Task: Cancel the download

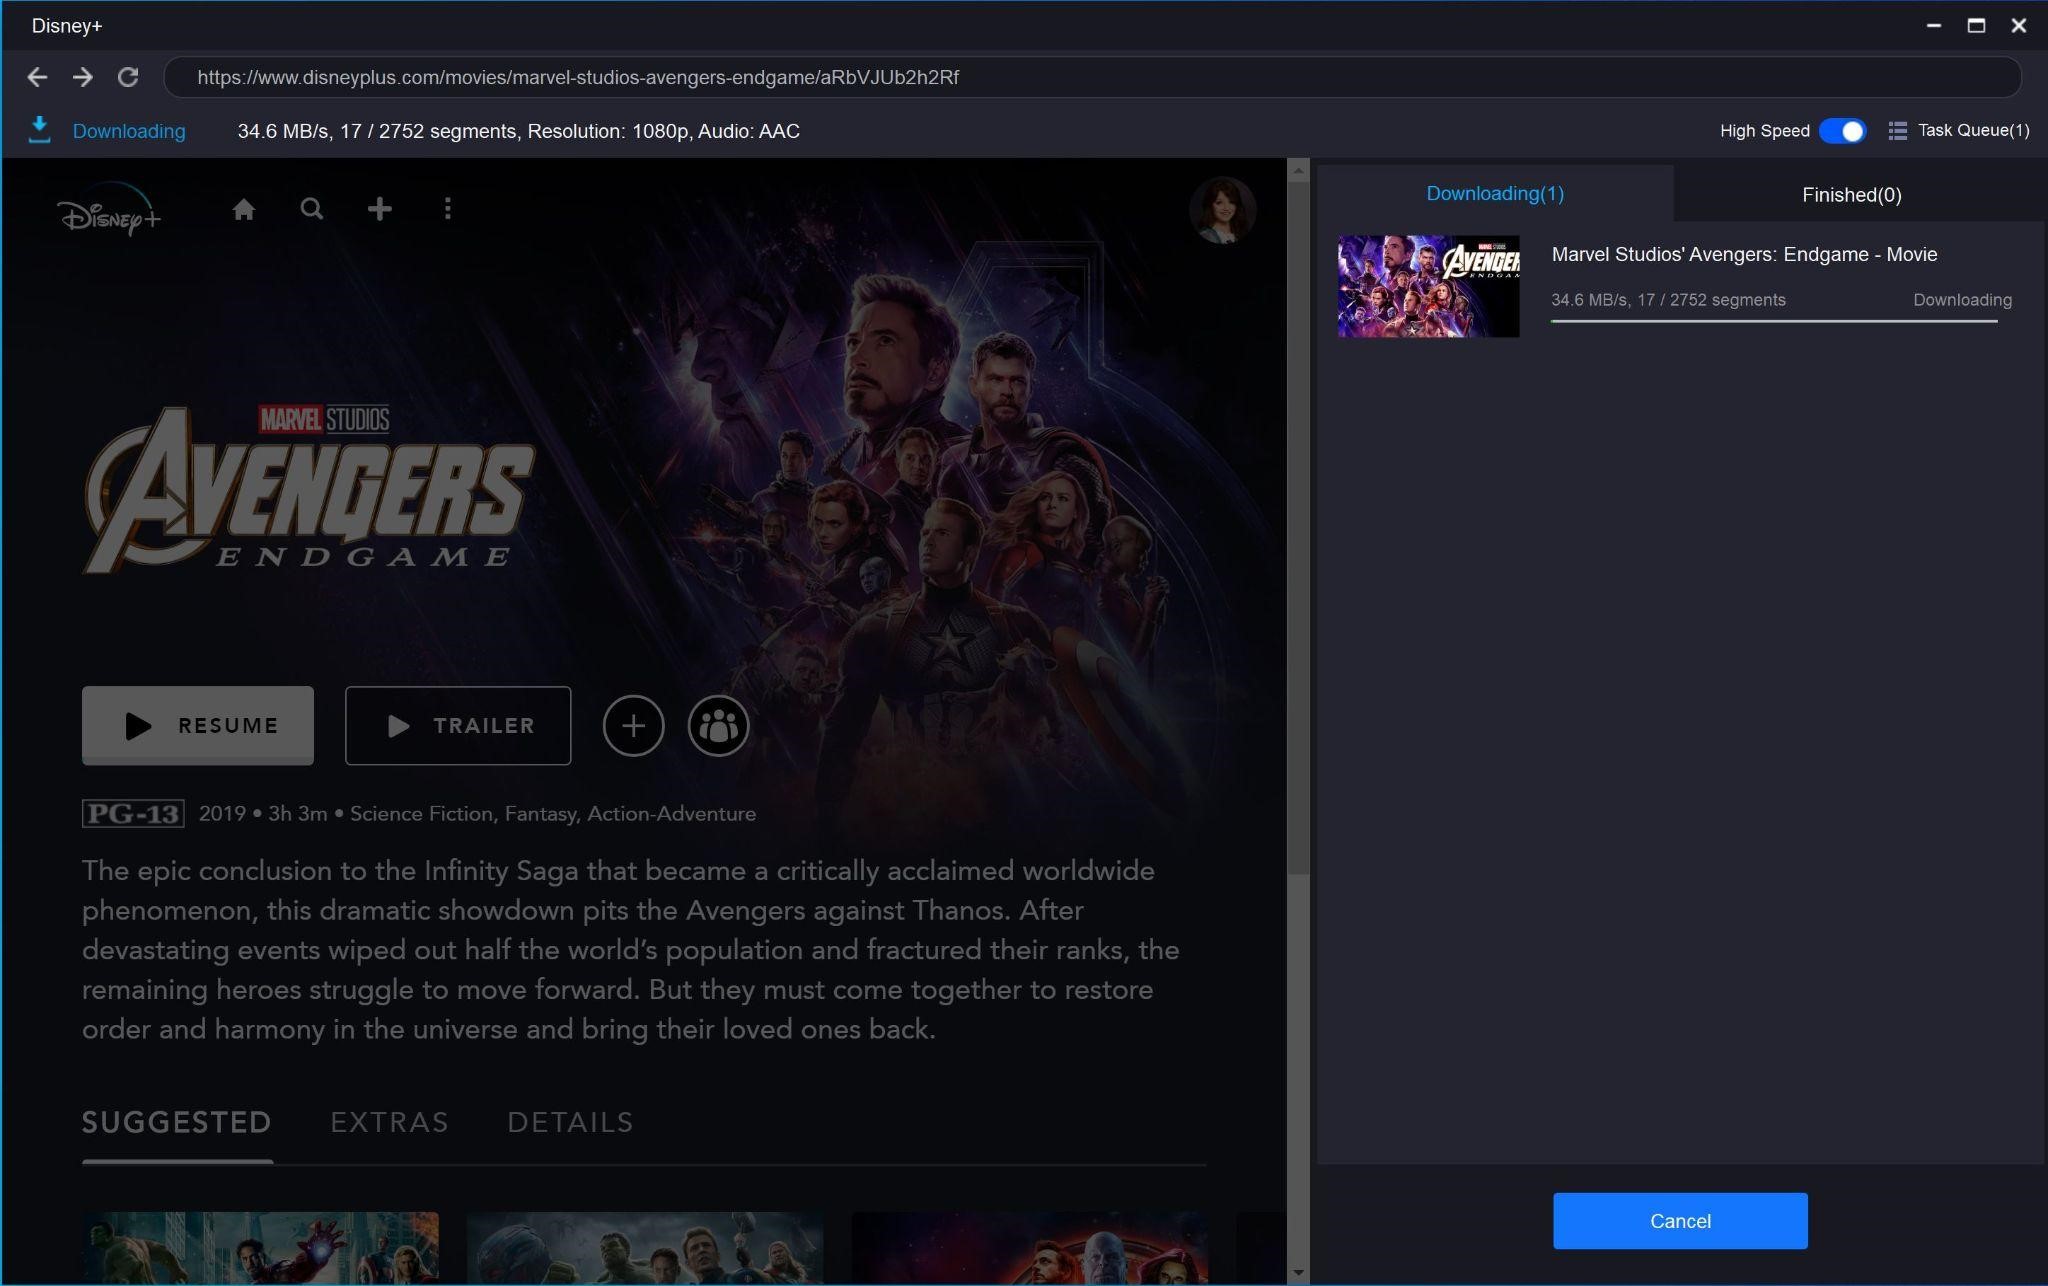Action: click(x=1680, y=1221)
